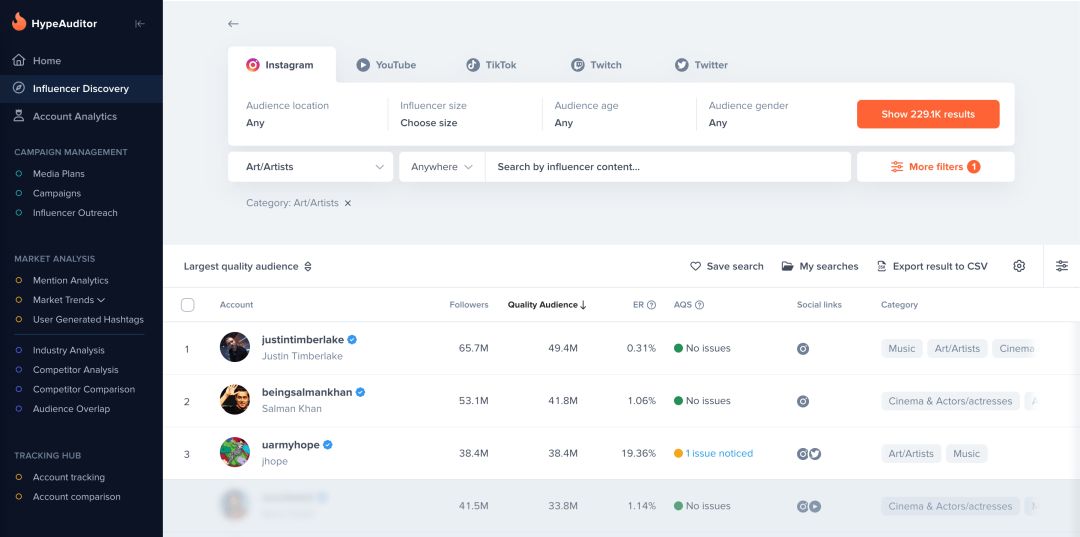1080x537 pixels.
Task: Open the filter sliders panel icon
Action: (1062, 266)
